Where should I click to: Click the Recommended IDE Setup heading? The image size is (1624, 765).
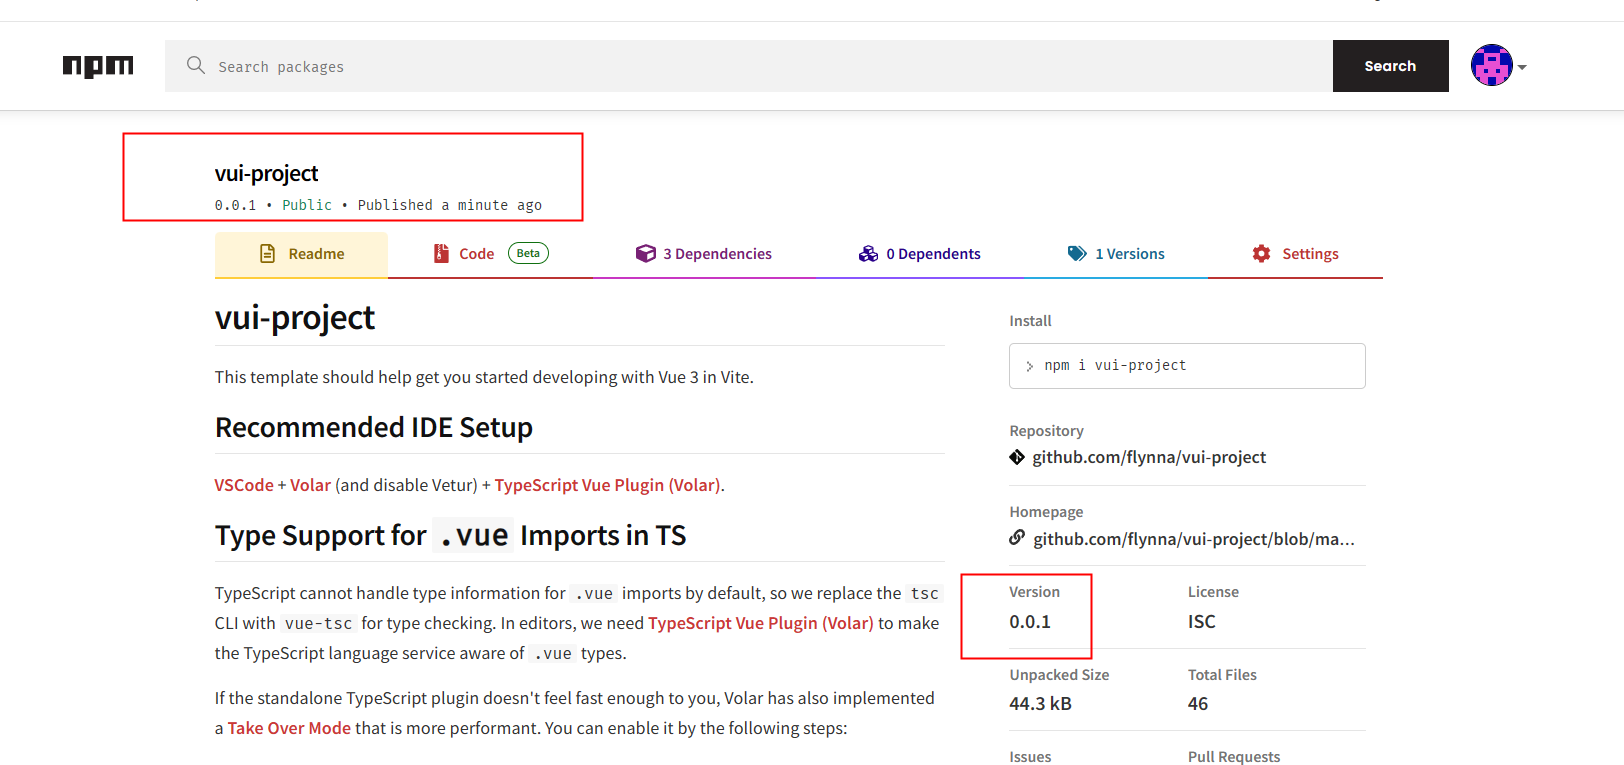[374, 428]
